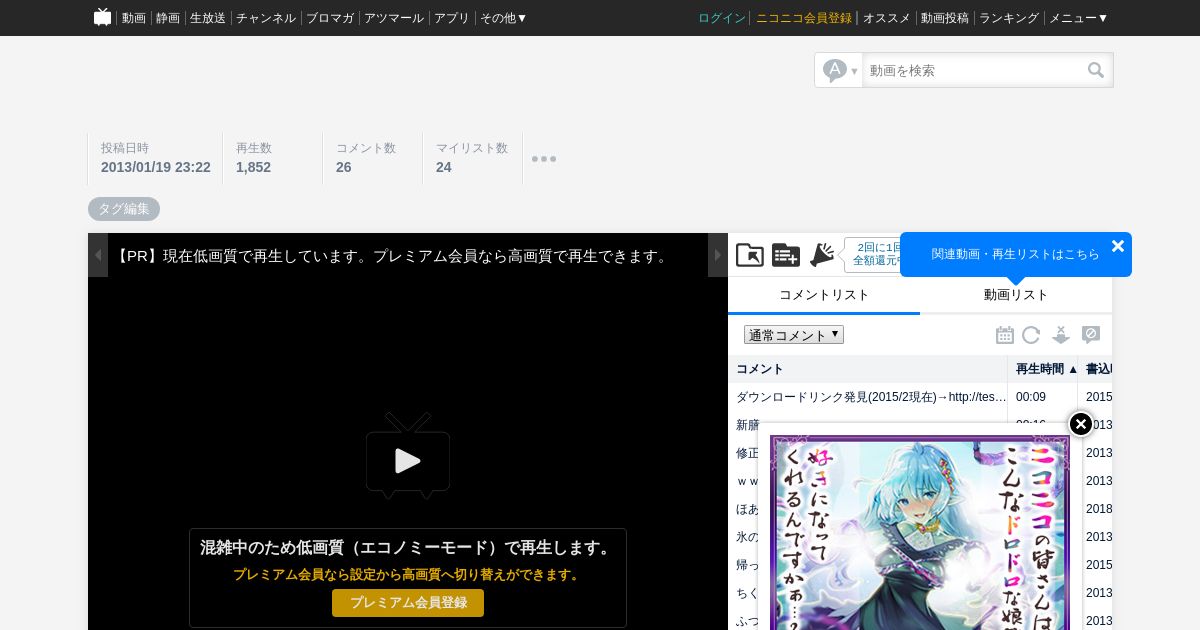Click the 【PR】 low quality notice text

(x=394, y=256)
